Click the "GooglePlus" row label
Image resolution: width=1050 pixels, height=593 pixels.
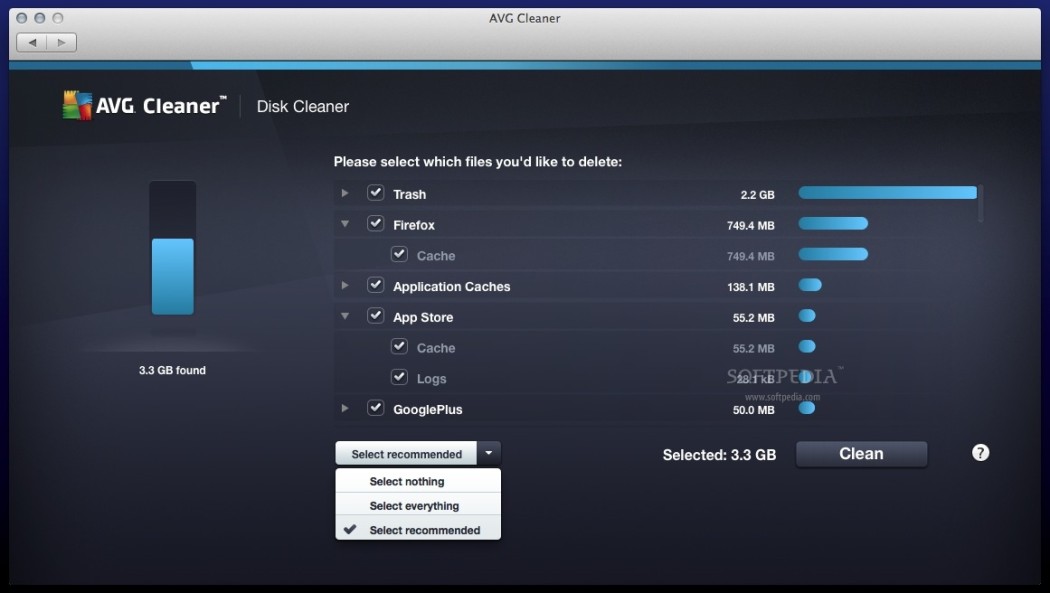[427, 410]
